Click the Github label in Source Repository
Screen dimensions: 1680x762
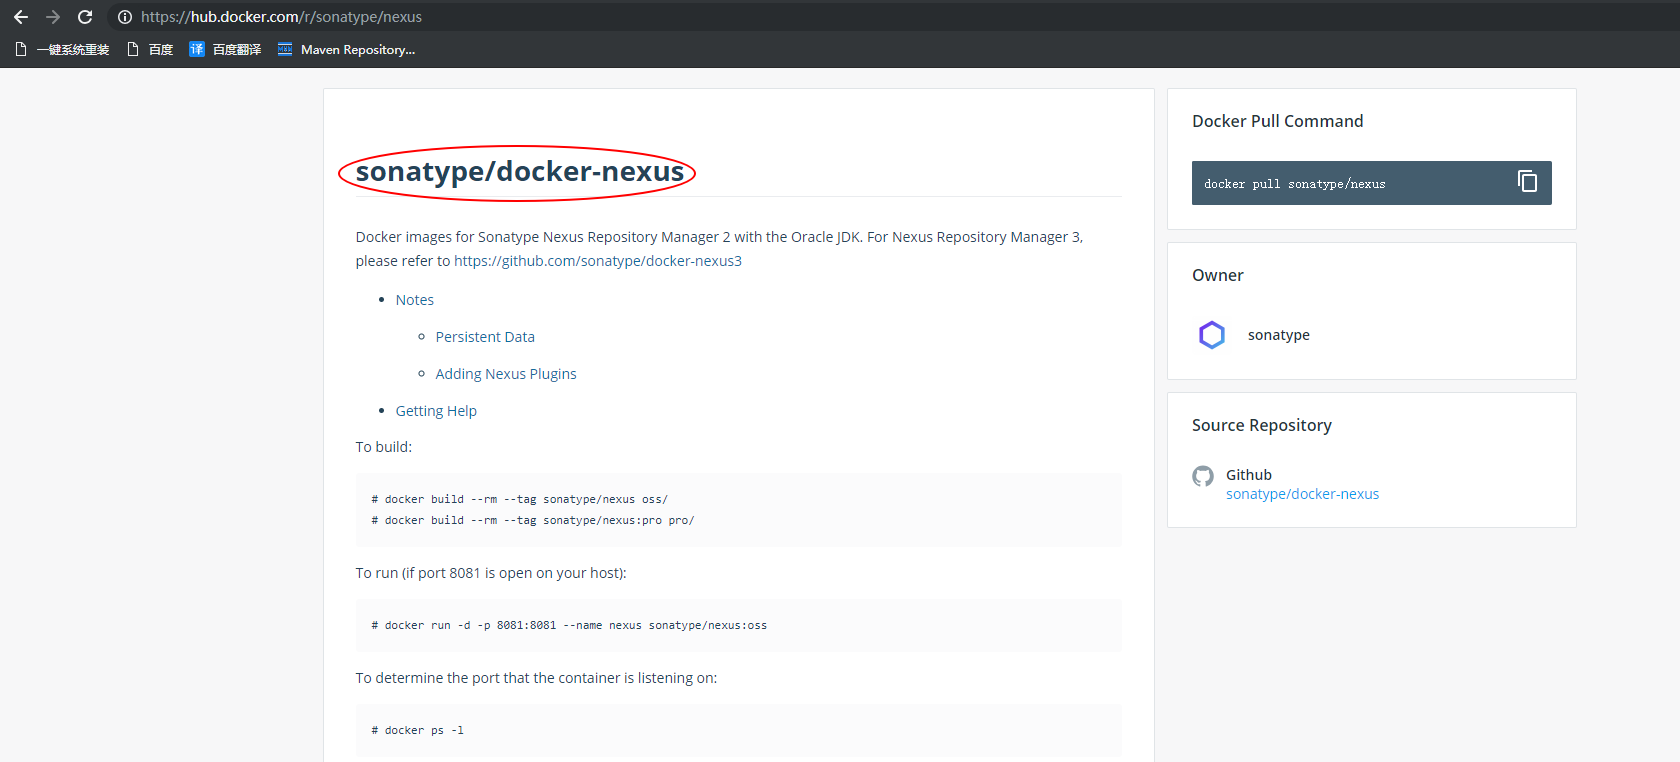coord(1249,475)
